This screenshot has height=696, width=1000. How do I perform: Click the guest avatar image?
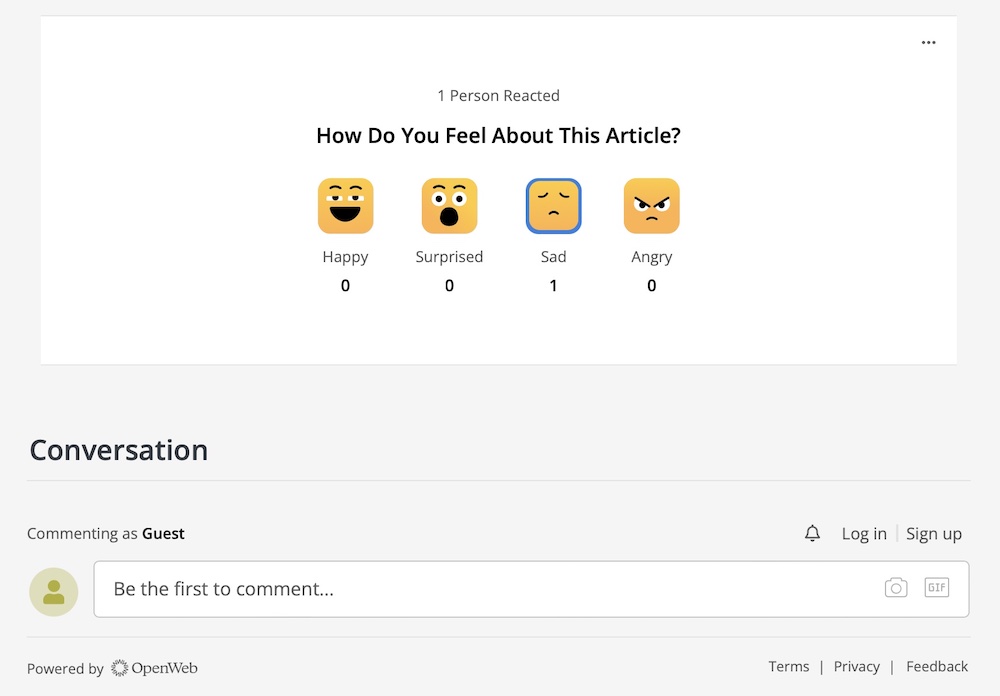(x=53, y=591)
